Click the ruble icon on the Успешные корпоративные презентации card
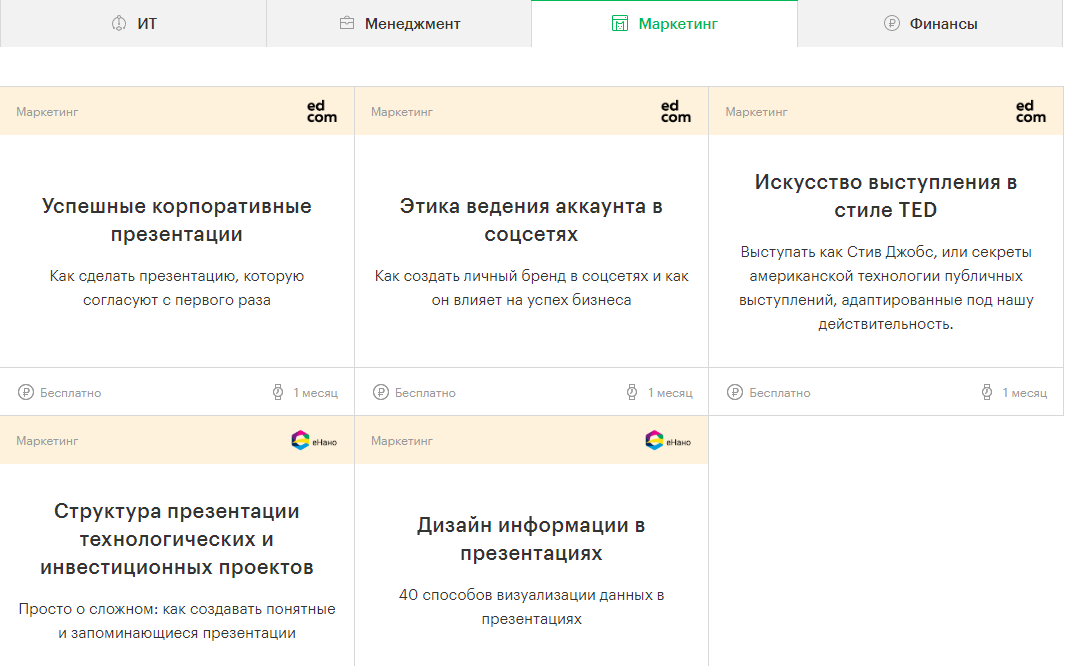Image resolution: width=1065 pixels, height=666 pixels. pos(25,393)
